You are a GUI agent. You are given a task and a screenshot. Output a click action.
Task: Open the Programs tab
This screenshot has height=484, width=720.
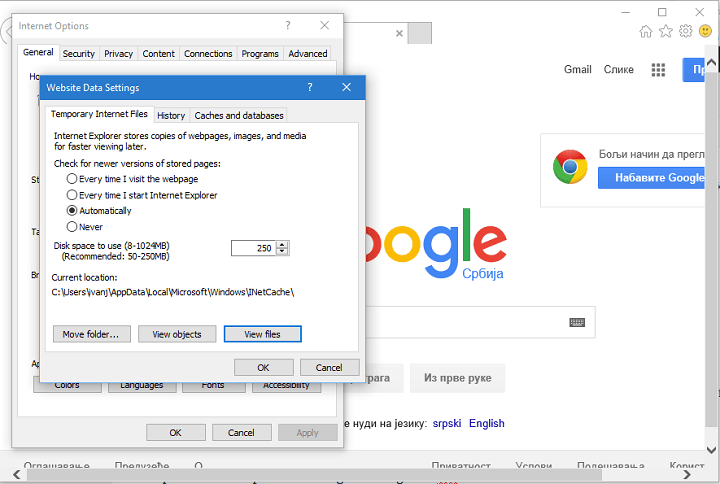260,54
